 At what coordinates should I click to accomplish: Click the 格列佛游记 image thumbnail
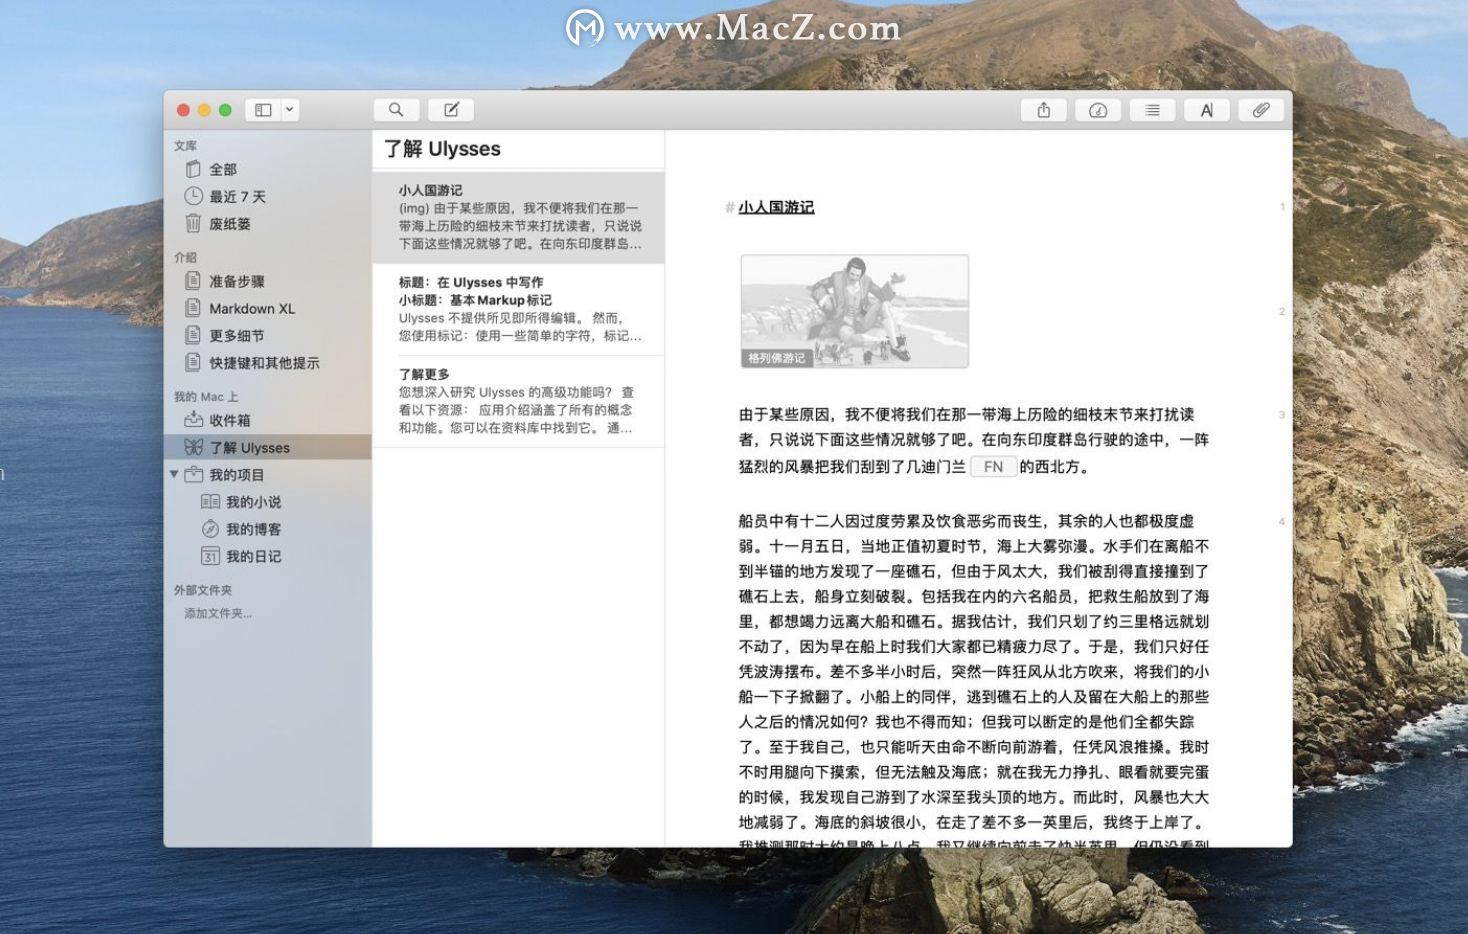click(x=855, y=311)
